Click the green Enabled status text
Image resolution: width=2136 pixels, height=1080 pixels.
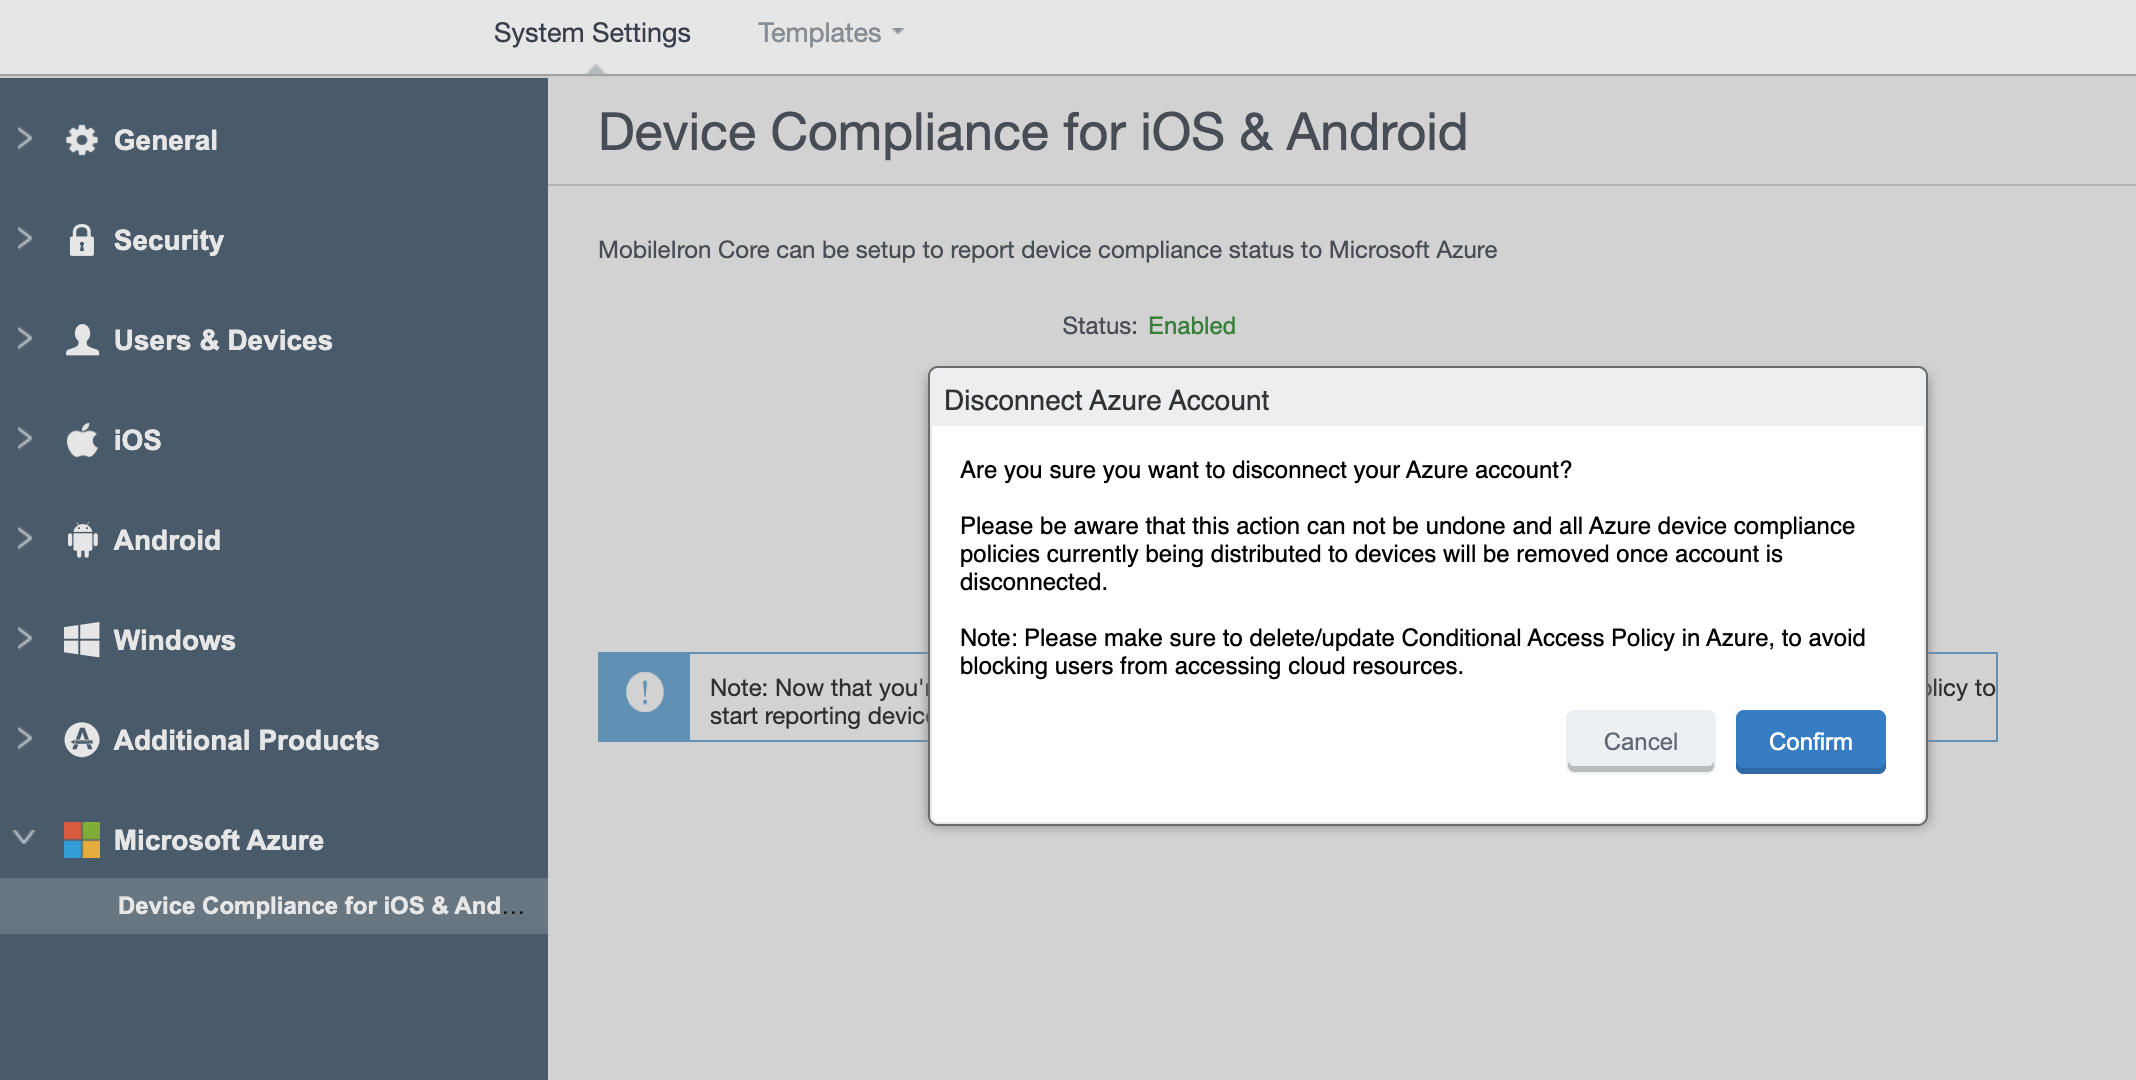(x=1192, y=326)
